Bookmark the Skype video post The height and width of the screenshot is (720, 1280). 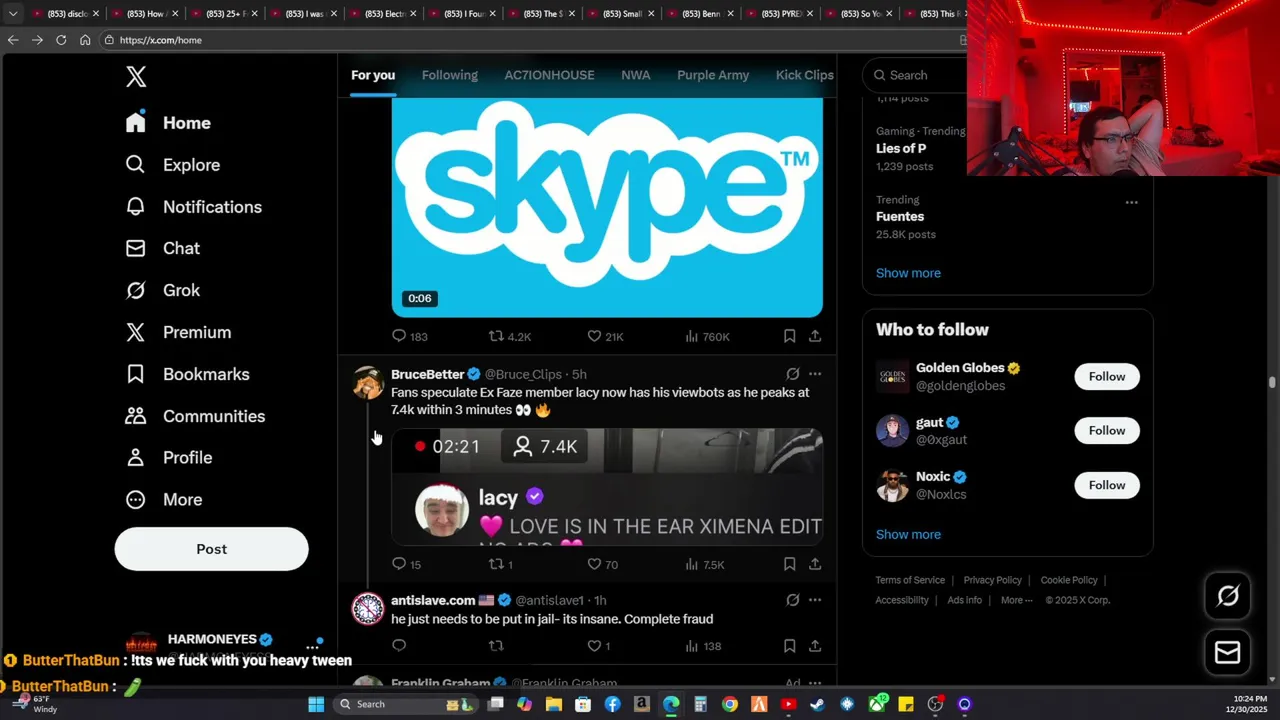789,337
